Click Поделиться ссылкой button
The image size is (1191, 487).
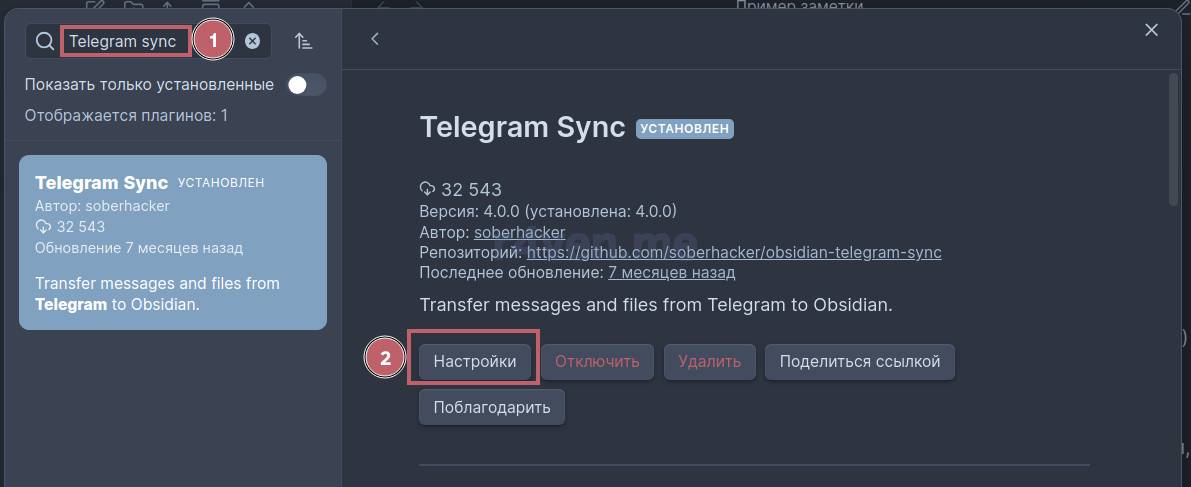click(859, 361)
